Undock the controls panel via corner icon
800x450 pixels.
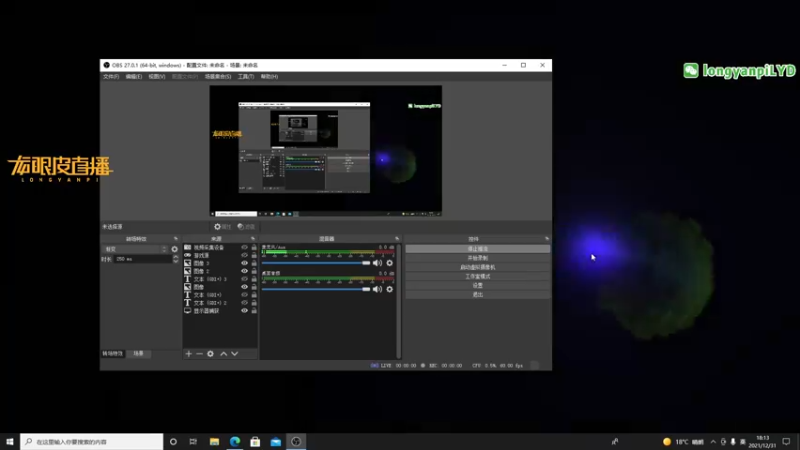point(547,239)
